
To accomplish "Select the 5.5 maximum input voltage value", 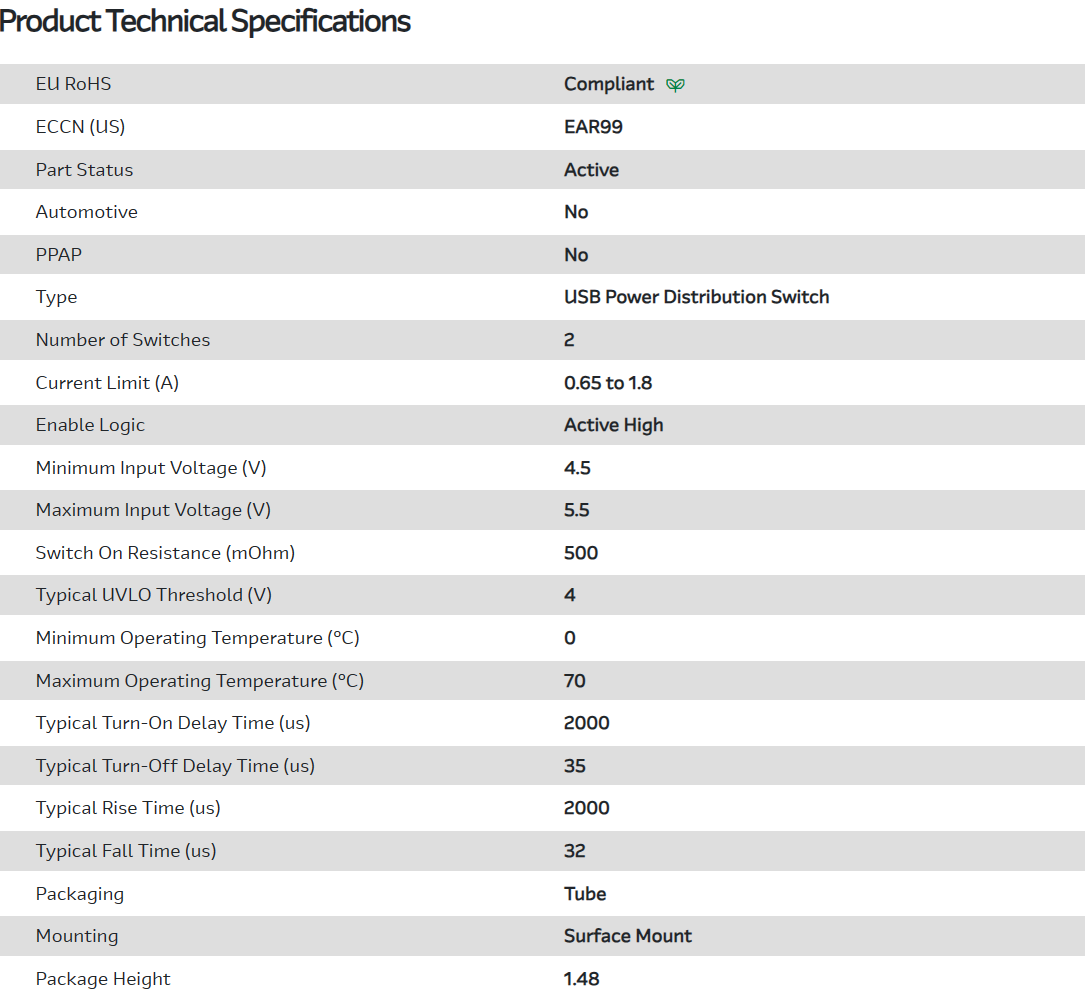I will pos(576,510).
